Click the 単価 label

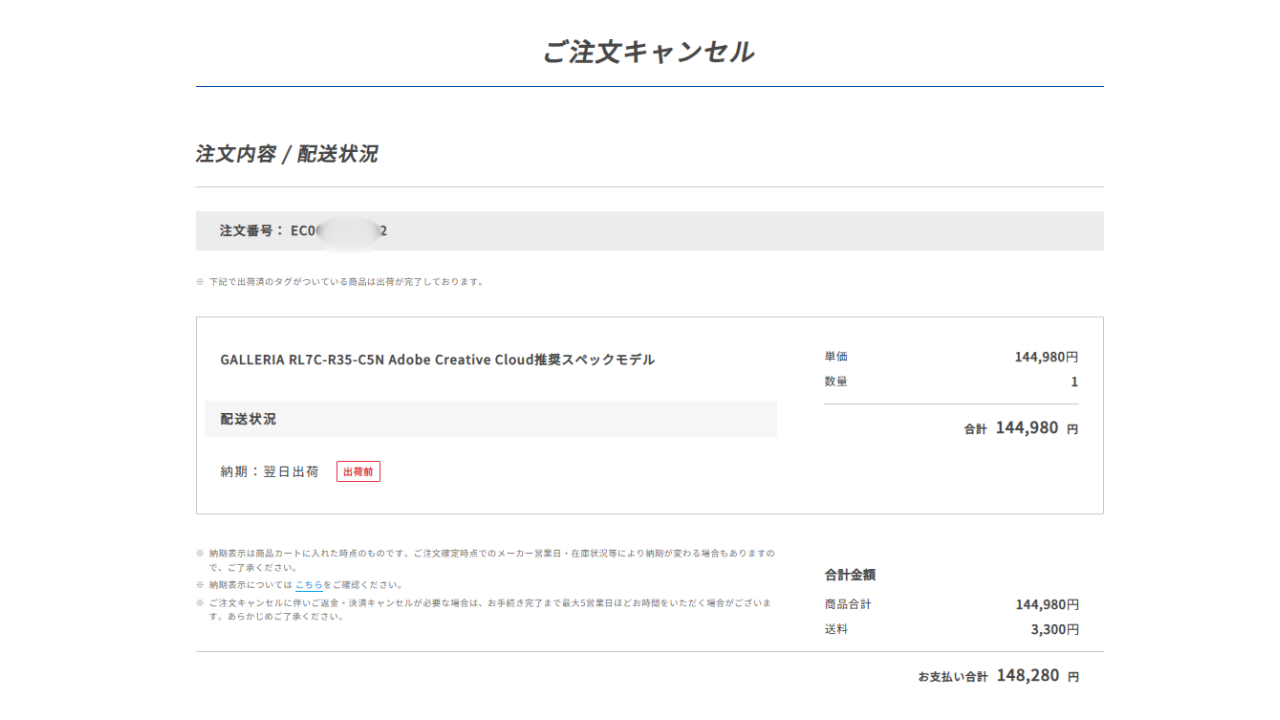coord(836,357)
